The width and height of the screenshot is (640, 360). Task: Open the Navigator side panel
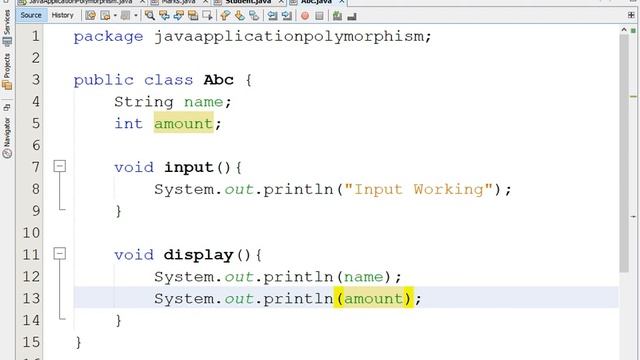[7, 138]
